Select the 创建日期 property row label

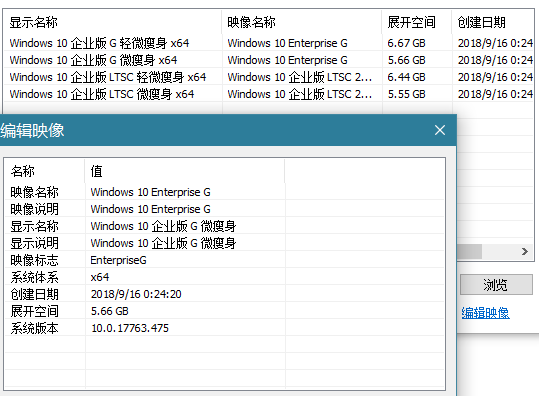tap(34, 294)
